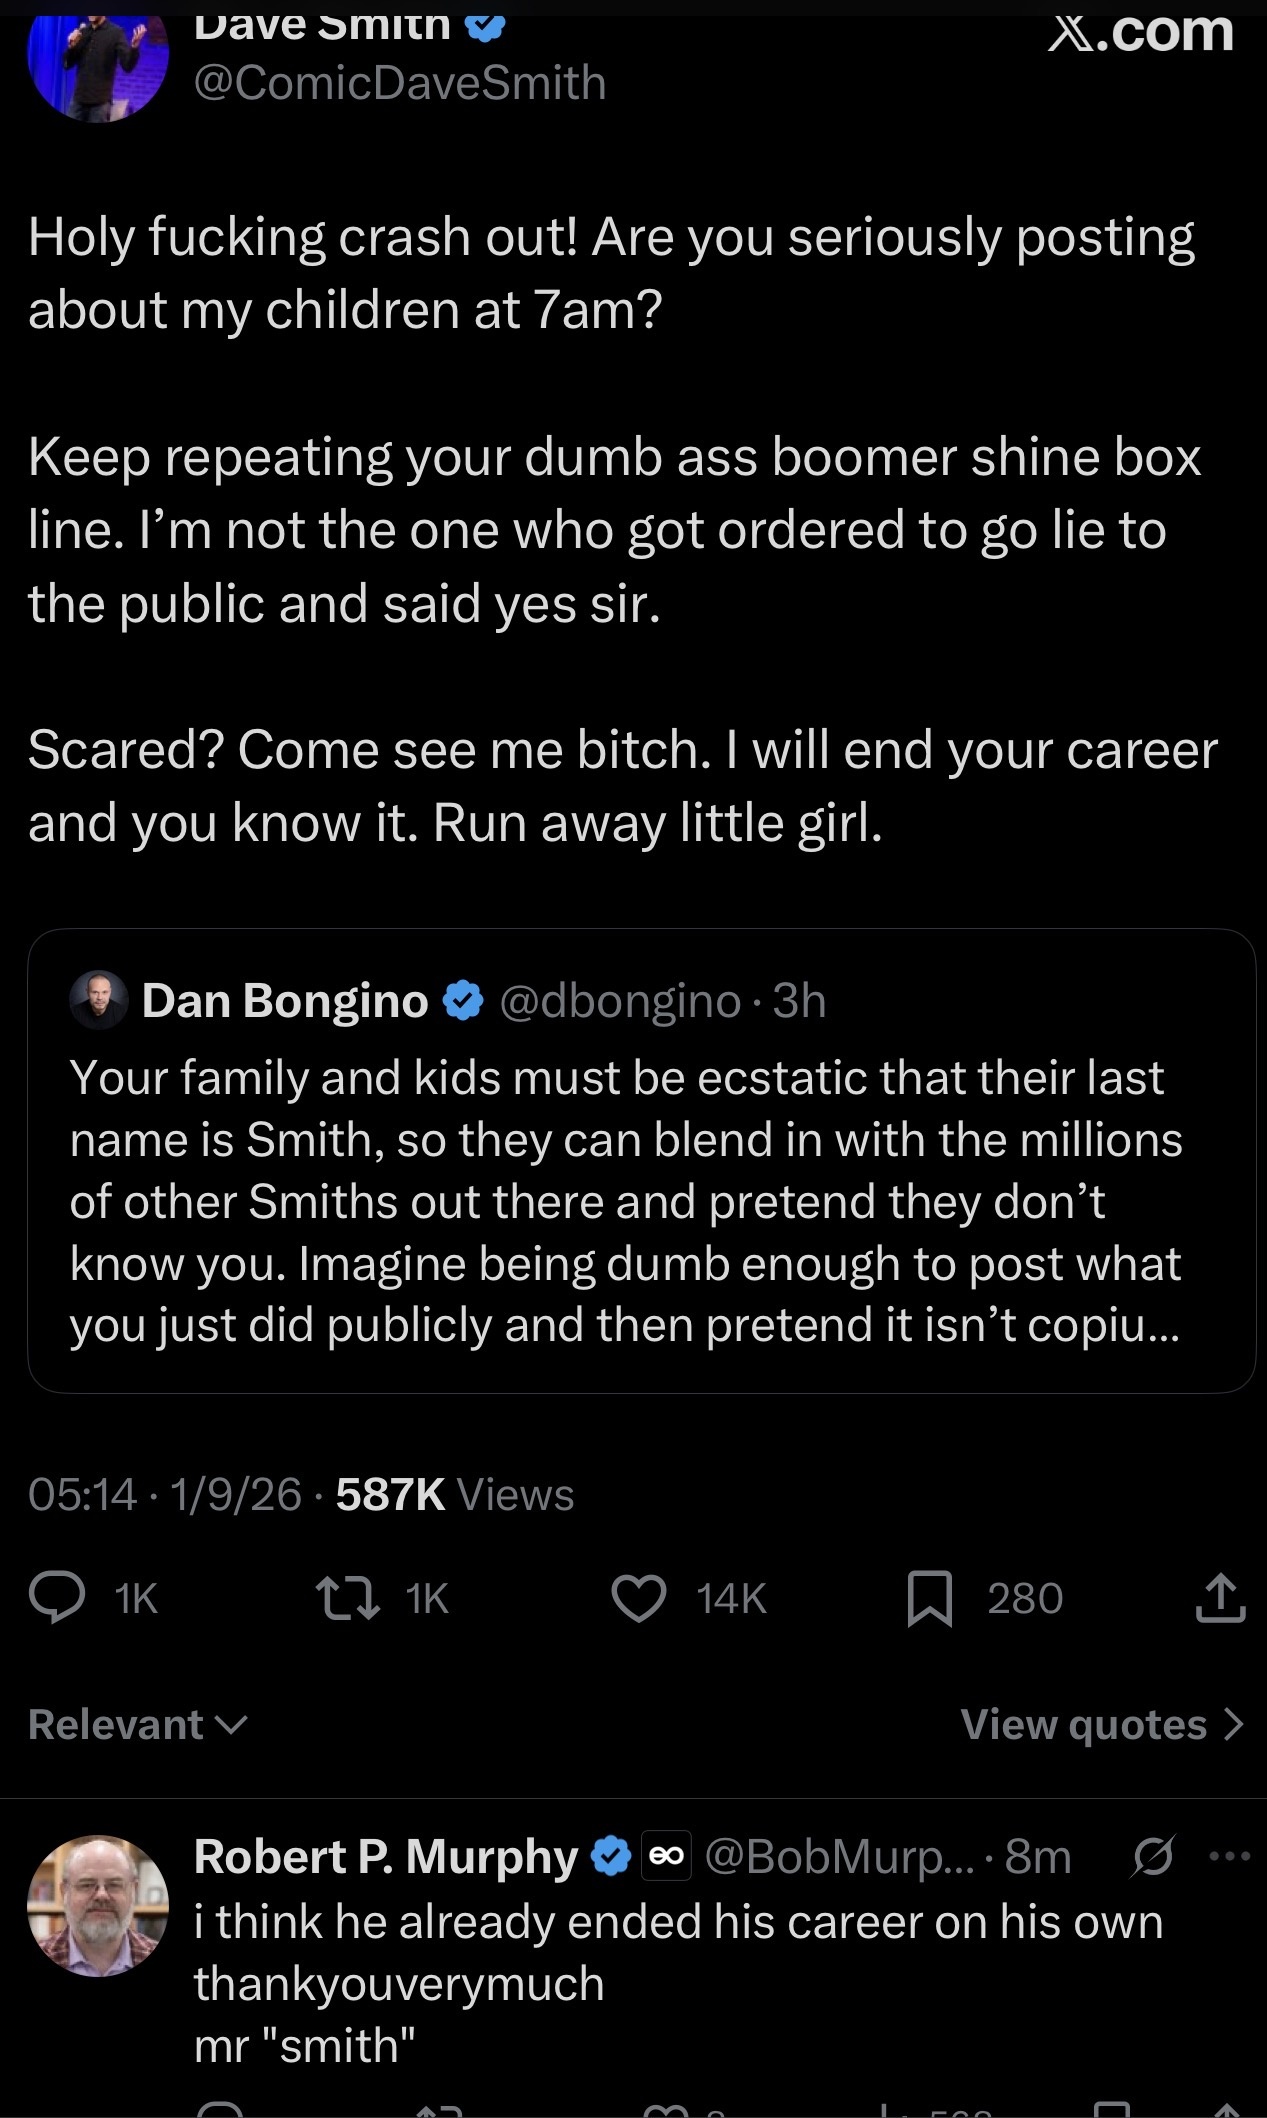1267x2118 pixels.
Task: Like the post with the heart icon
Action: [x=638, y=1597]
